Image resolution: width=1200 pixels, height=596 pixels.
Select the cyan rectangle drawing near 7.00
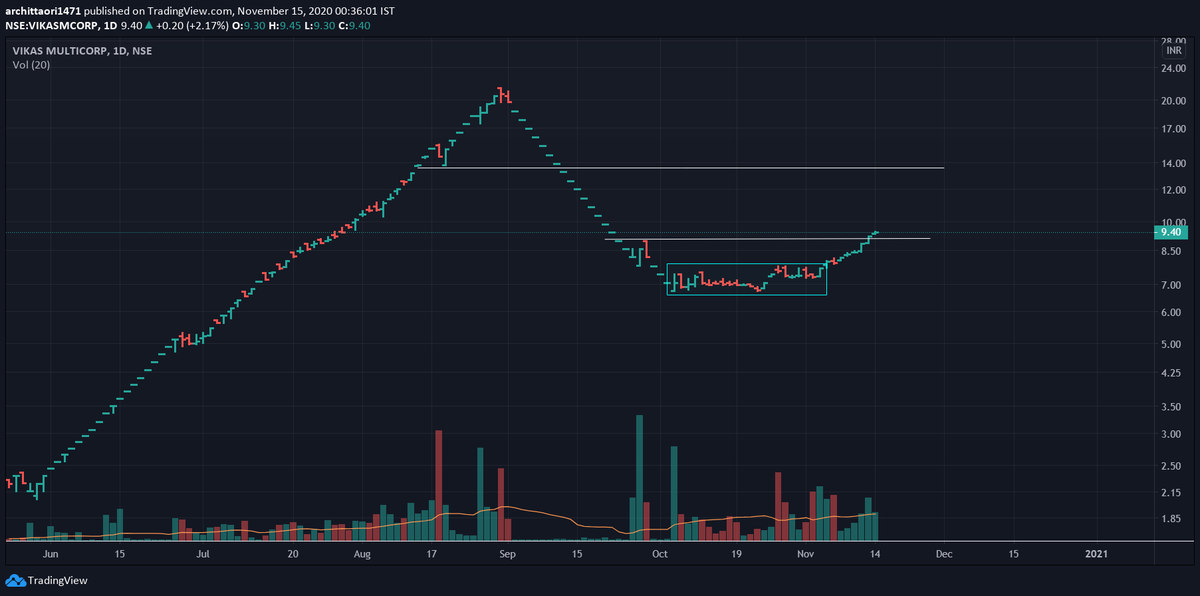pos(747,279)
